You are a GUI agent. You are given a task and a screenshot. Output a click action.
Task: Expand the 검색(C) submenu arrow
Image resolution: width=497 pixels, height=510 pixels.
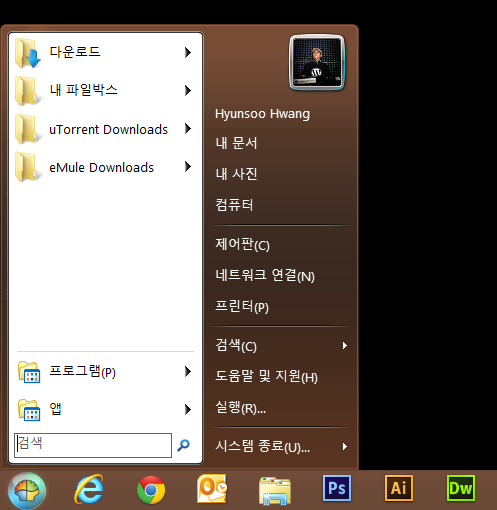pos(345,345)
